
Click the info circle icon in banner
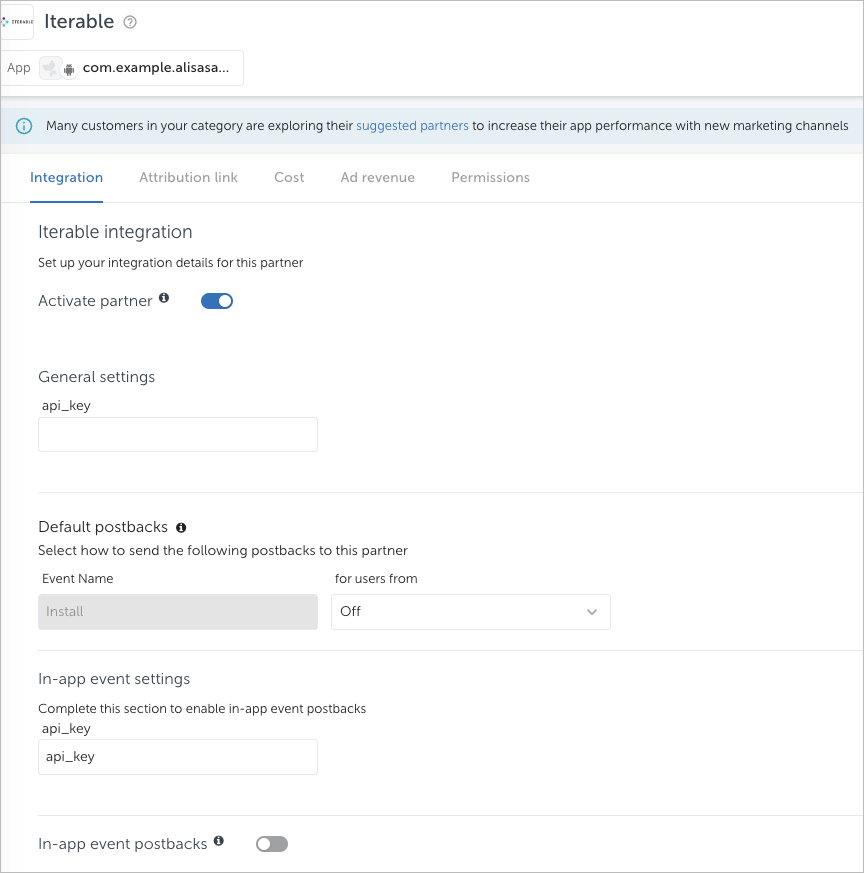point(23,126)
